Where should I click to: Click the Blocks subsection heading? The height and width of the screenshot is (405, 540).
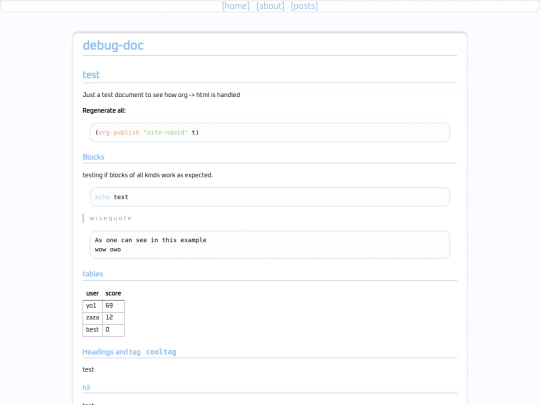tap(93, 157)
